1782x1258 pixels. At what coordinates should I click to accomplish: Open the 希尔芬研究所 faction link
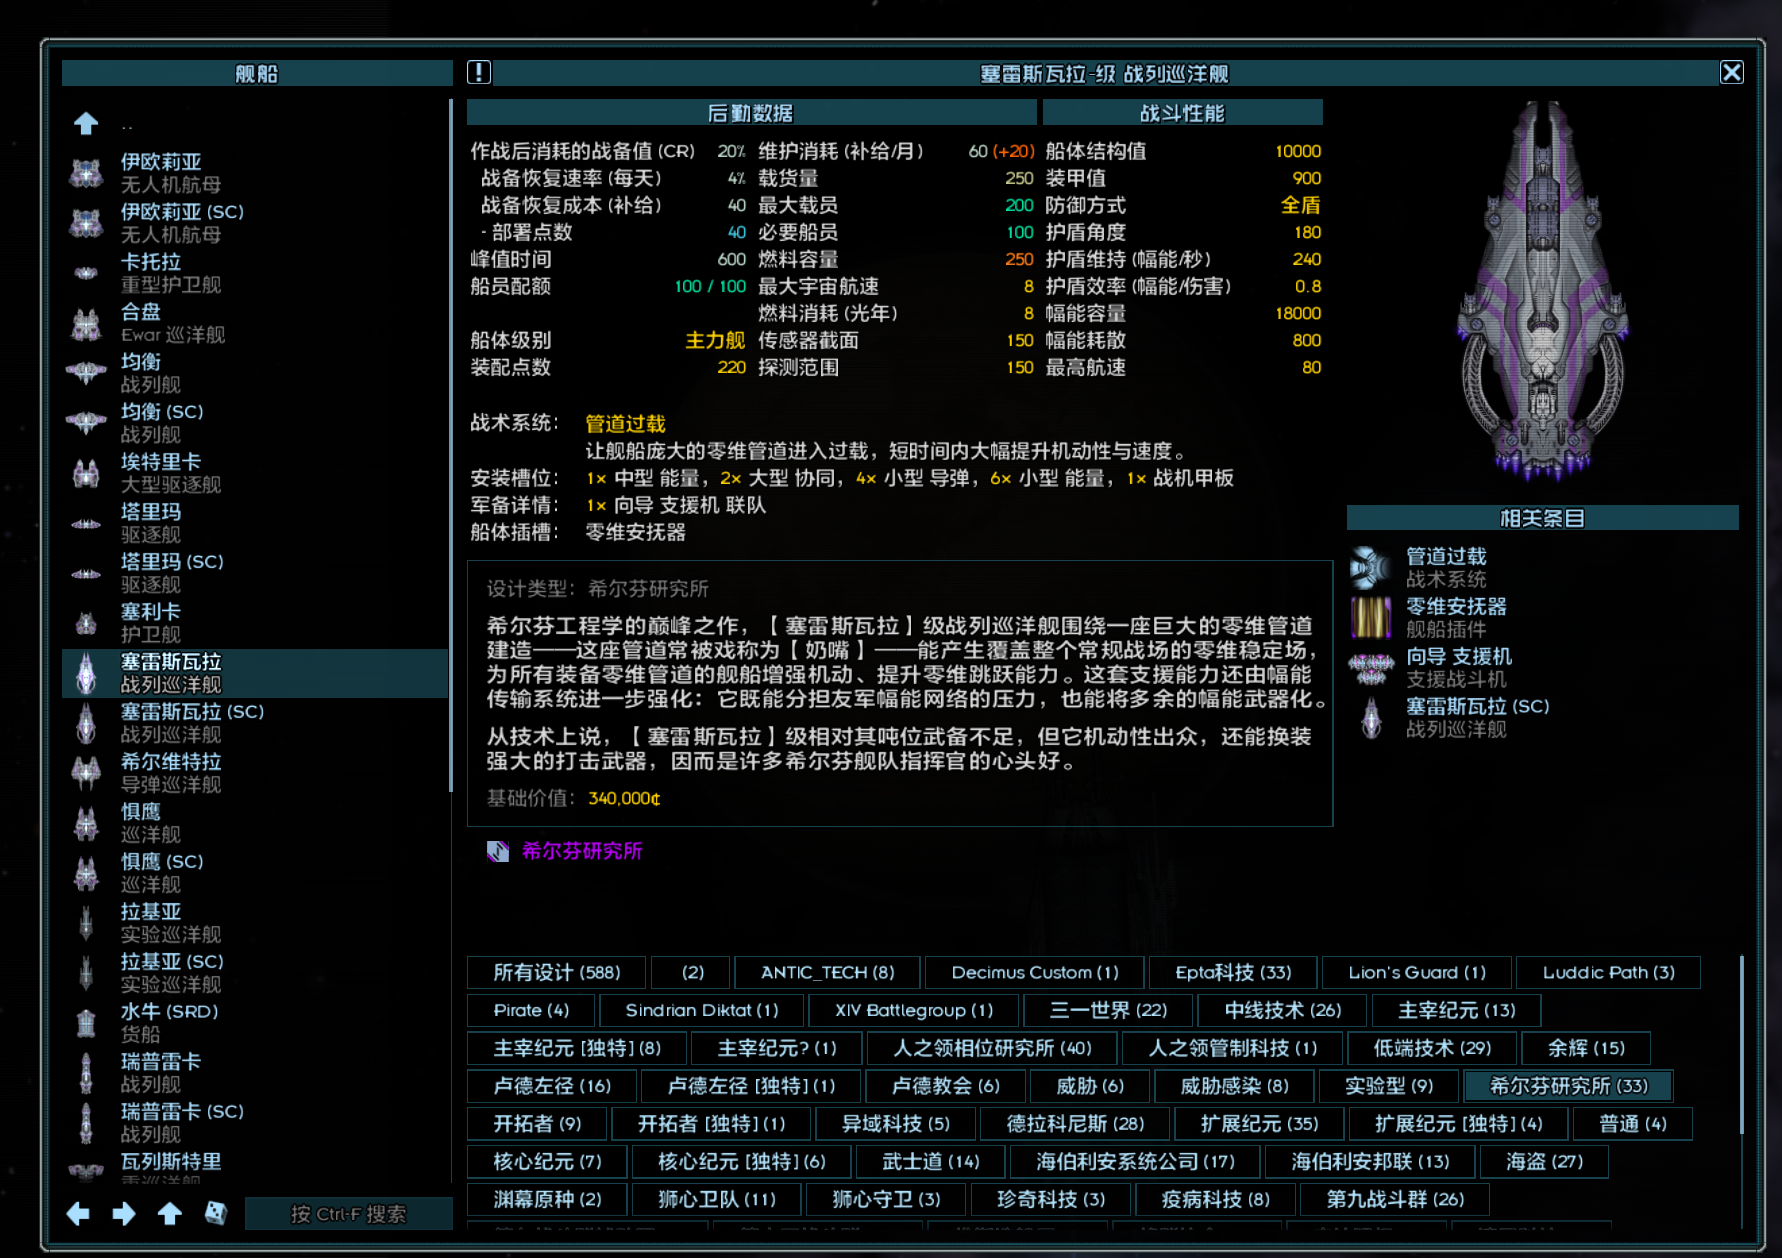point(582,851)
